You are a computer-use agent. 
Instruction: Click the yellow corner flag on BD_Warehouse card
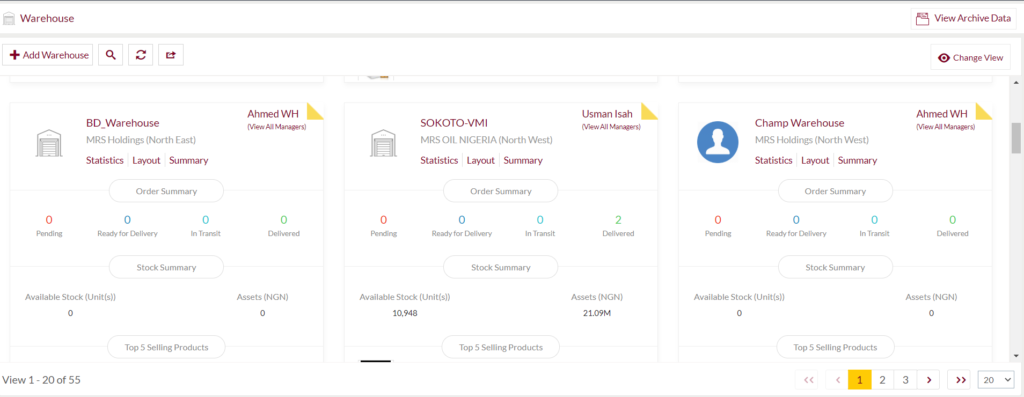315,111
